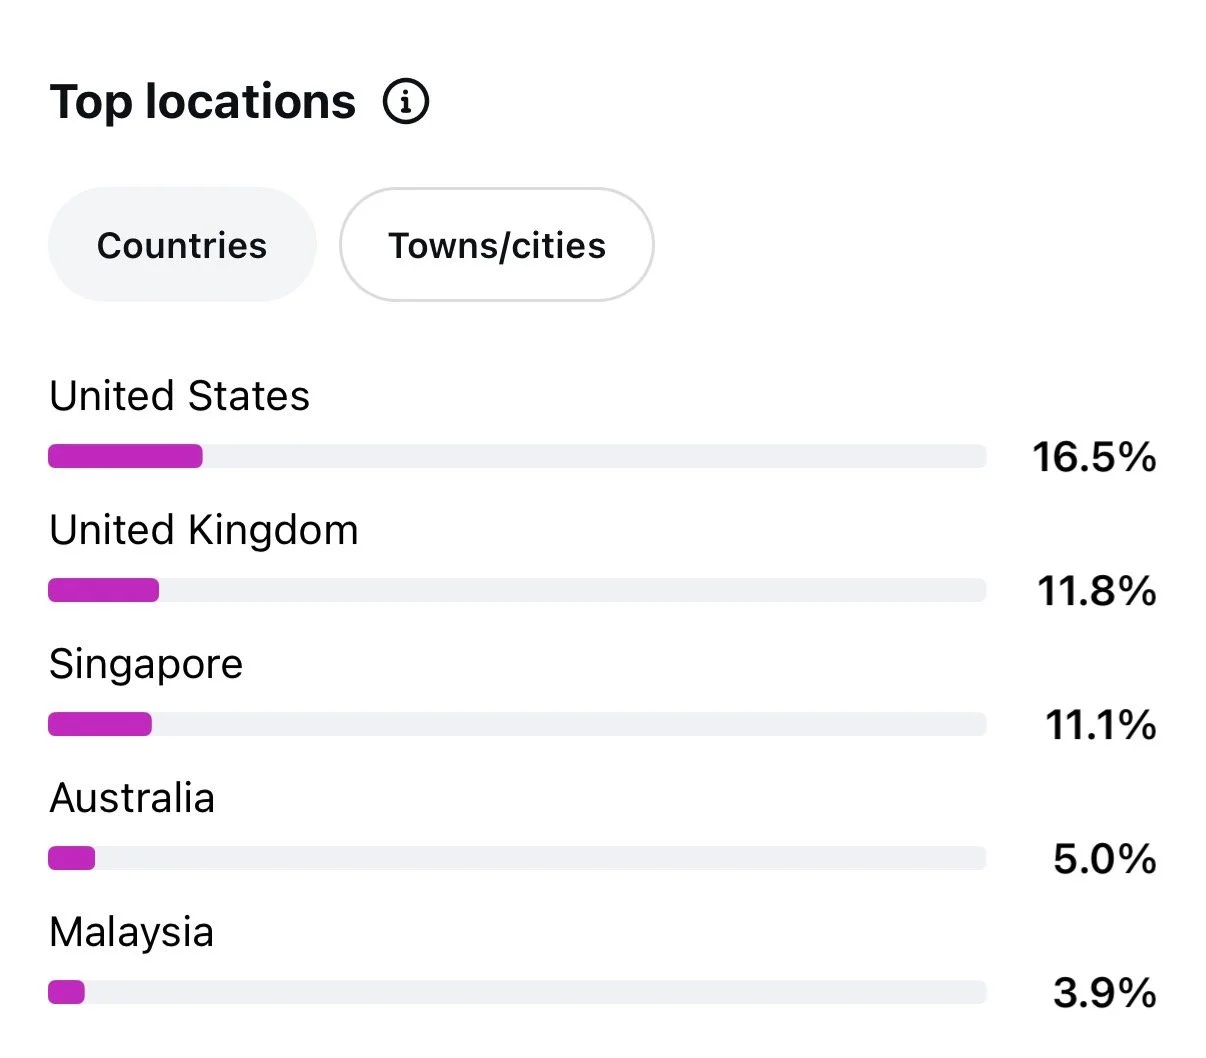This screenshot has height=1058, width=1206.
Task: Click the Singapore progress bar
Action: (x=517, y=725)
